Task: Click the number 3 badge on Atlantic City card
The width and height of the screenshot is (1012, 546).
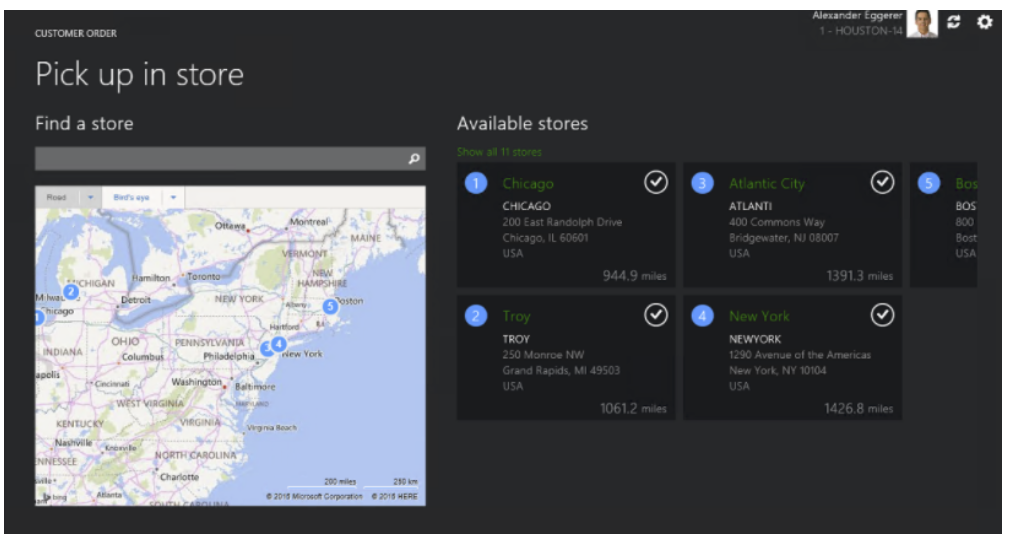Action: tap(702, 183)
